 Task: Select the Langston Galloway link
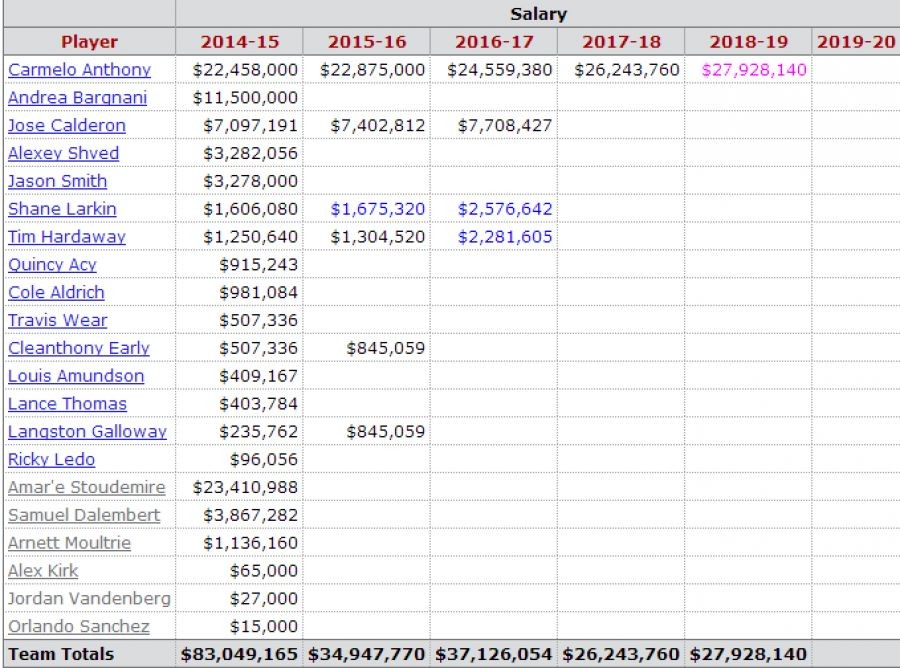point(87,432)
